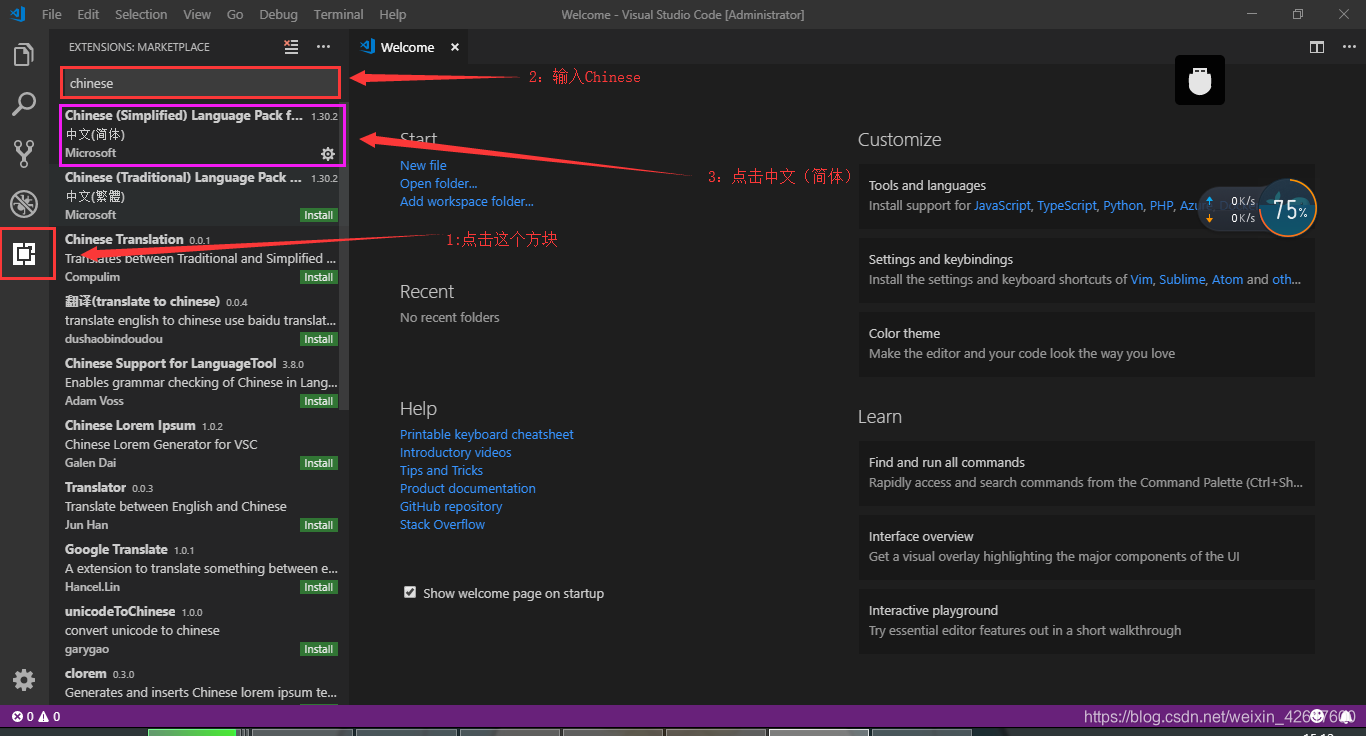The width and height of the screenshot is (1366, 736).
Task: Open GitHub repository link
Action: pos(451,506)
